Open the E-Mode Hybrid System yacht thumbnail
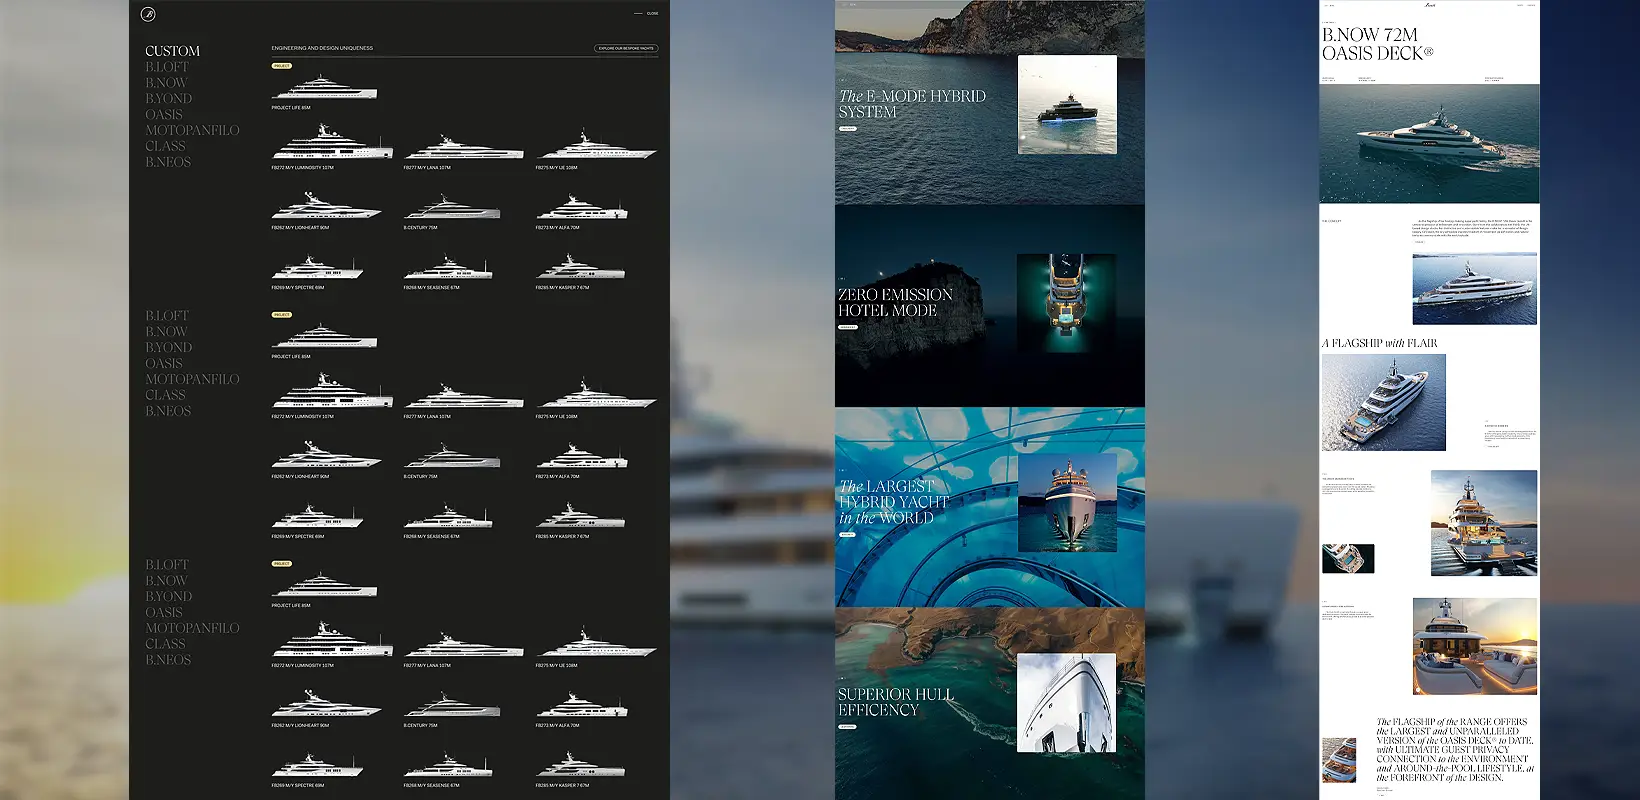This screenshot has width=1640, height=800. (1067, 105)
